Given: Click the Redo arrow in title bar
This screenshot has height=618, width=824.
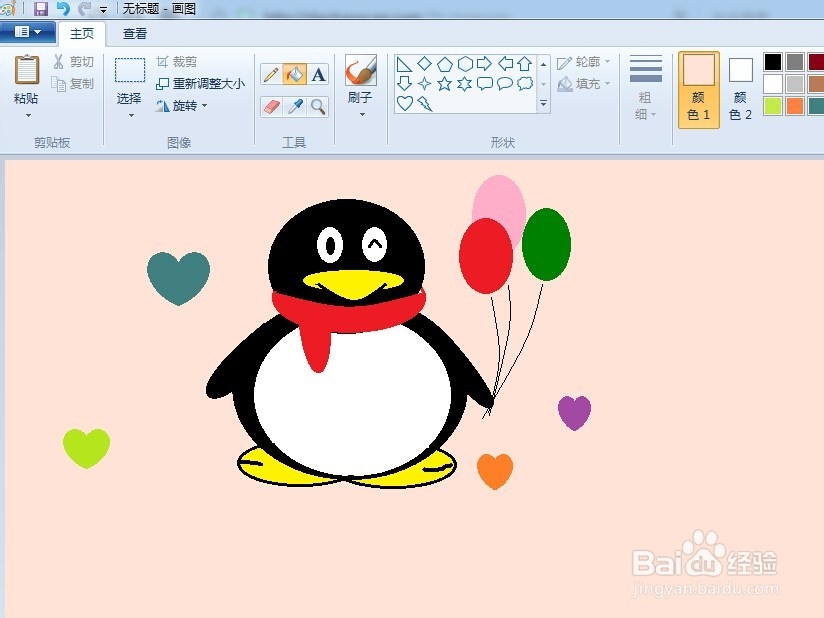Looking at the screenshot, I should pos(84,8).
